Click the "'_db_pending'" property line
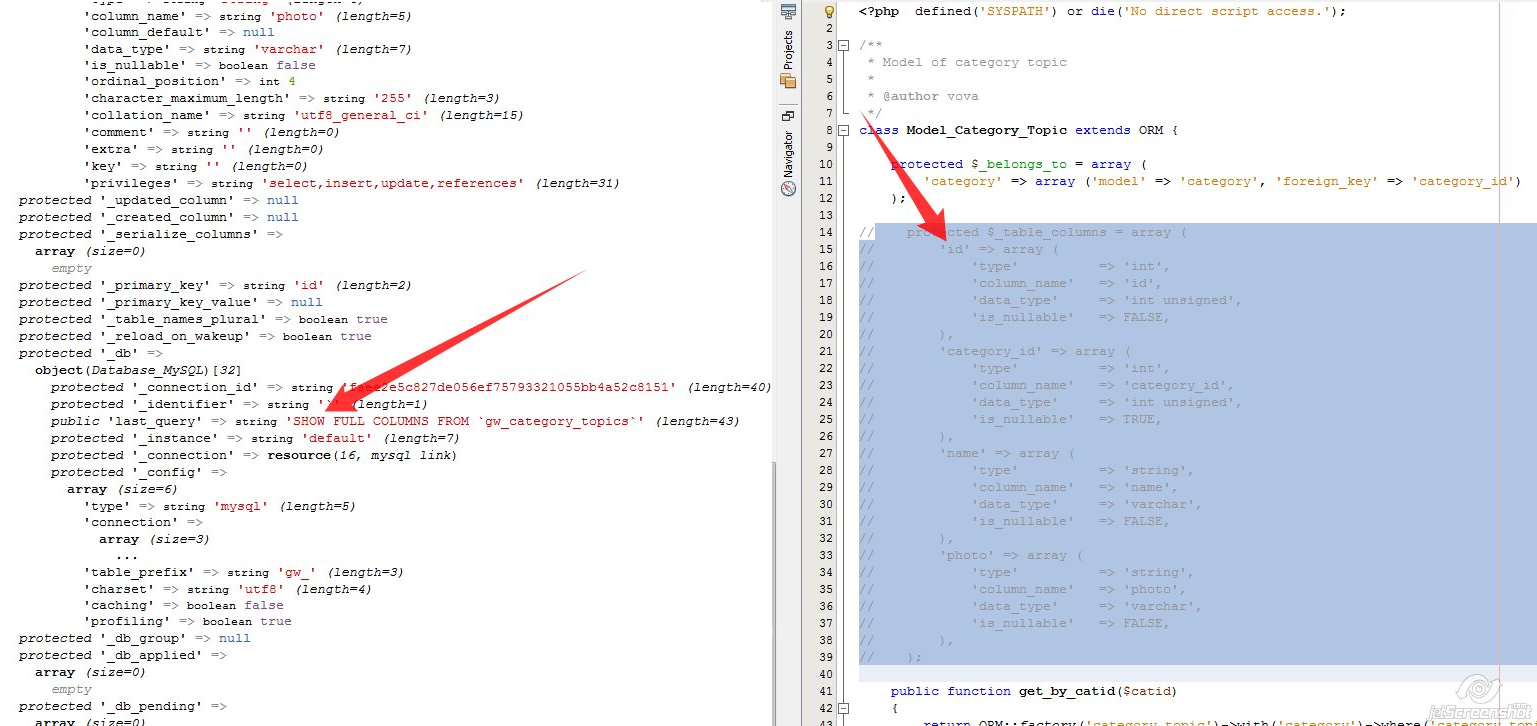1537x726 pixels. [122, 706]
